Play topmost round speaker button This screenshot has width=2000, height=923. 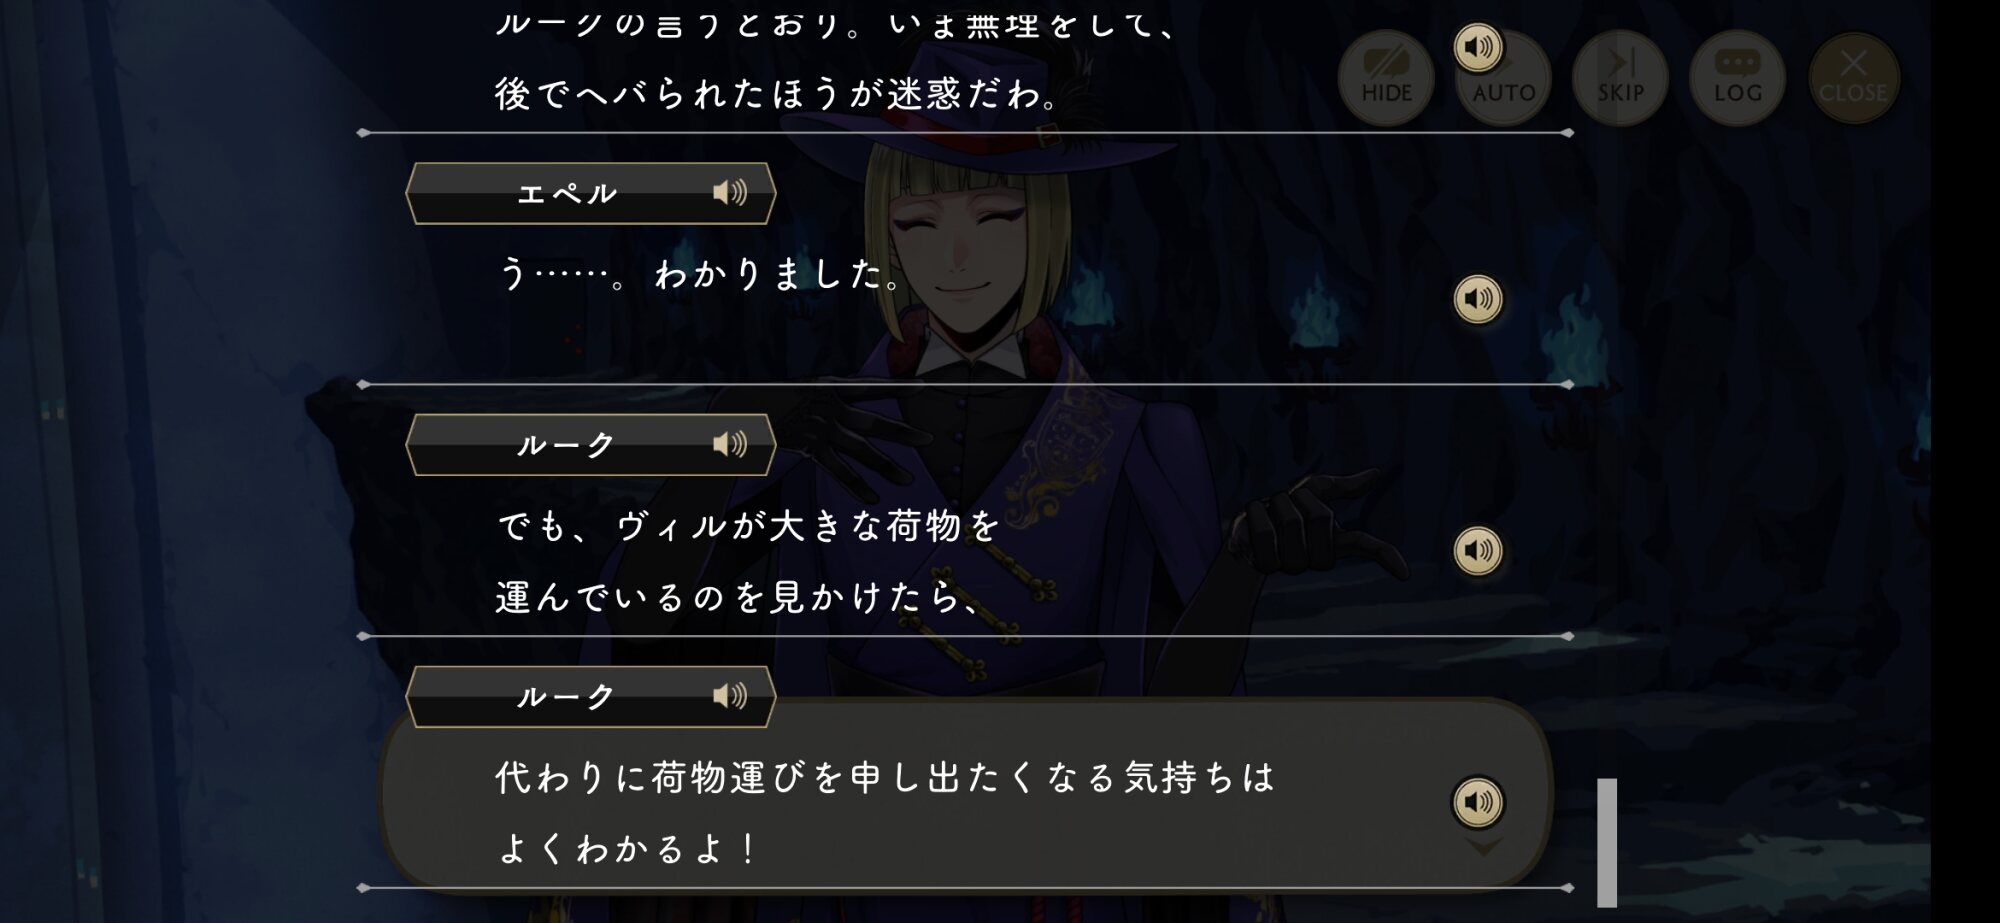(1477, 47)
